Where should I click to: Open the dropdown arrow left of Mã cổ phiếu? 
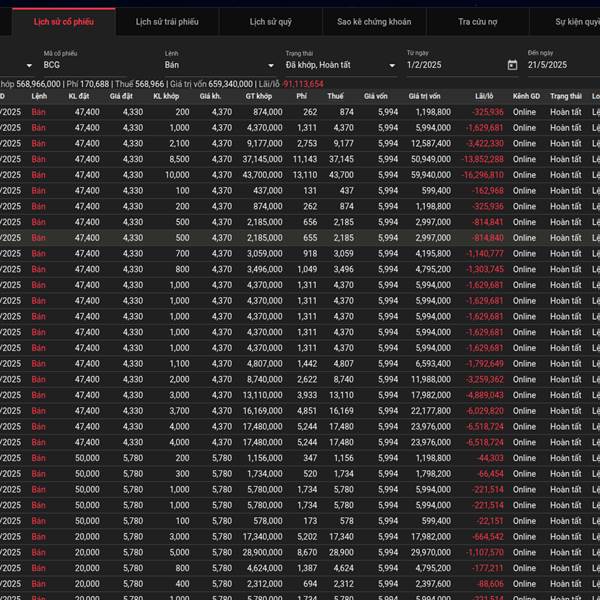coord(29,65)
